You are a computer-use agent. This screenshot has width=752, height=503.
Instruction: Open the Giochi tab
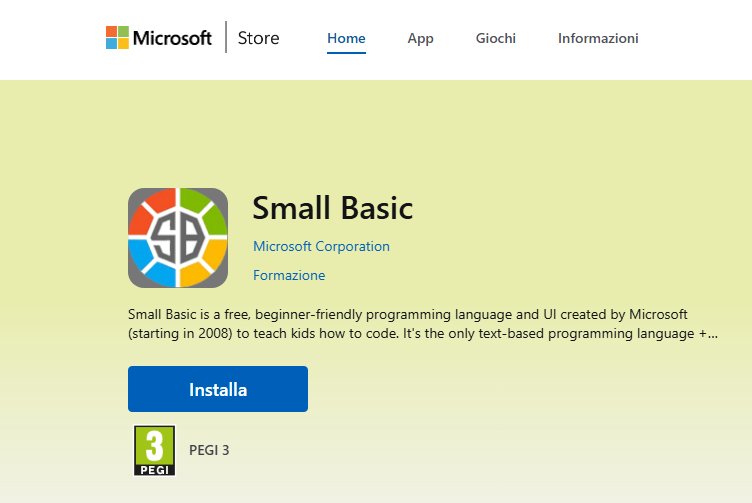click(495, 38)
